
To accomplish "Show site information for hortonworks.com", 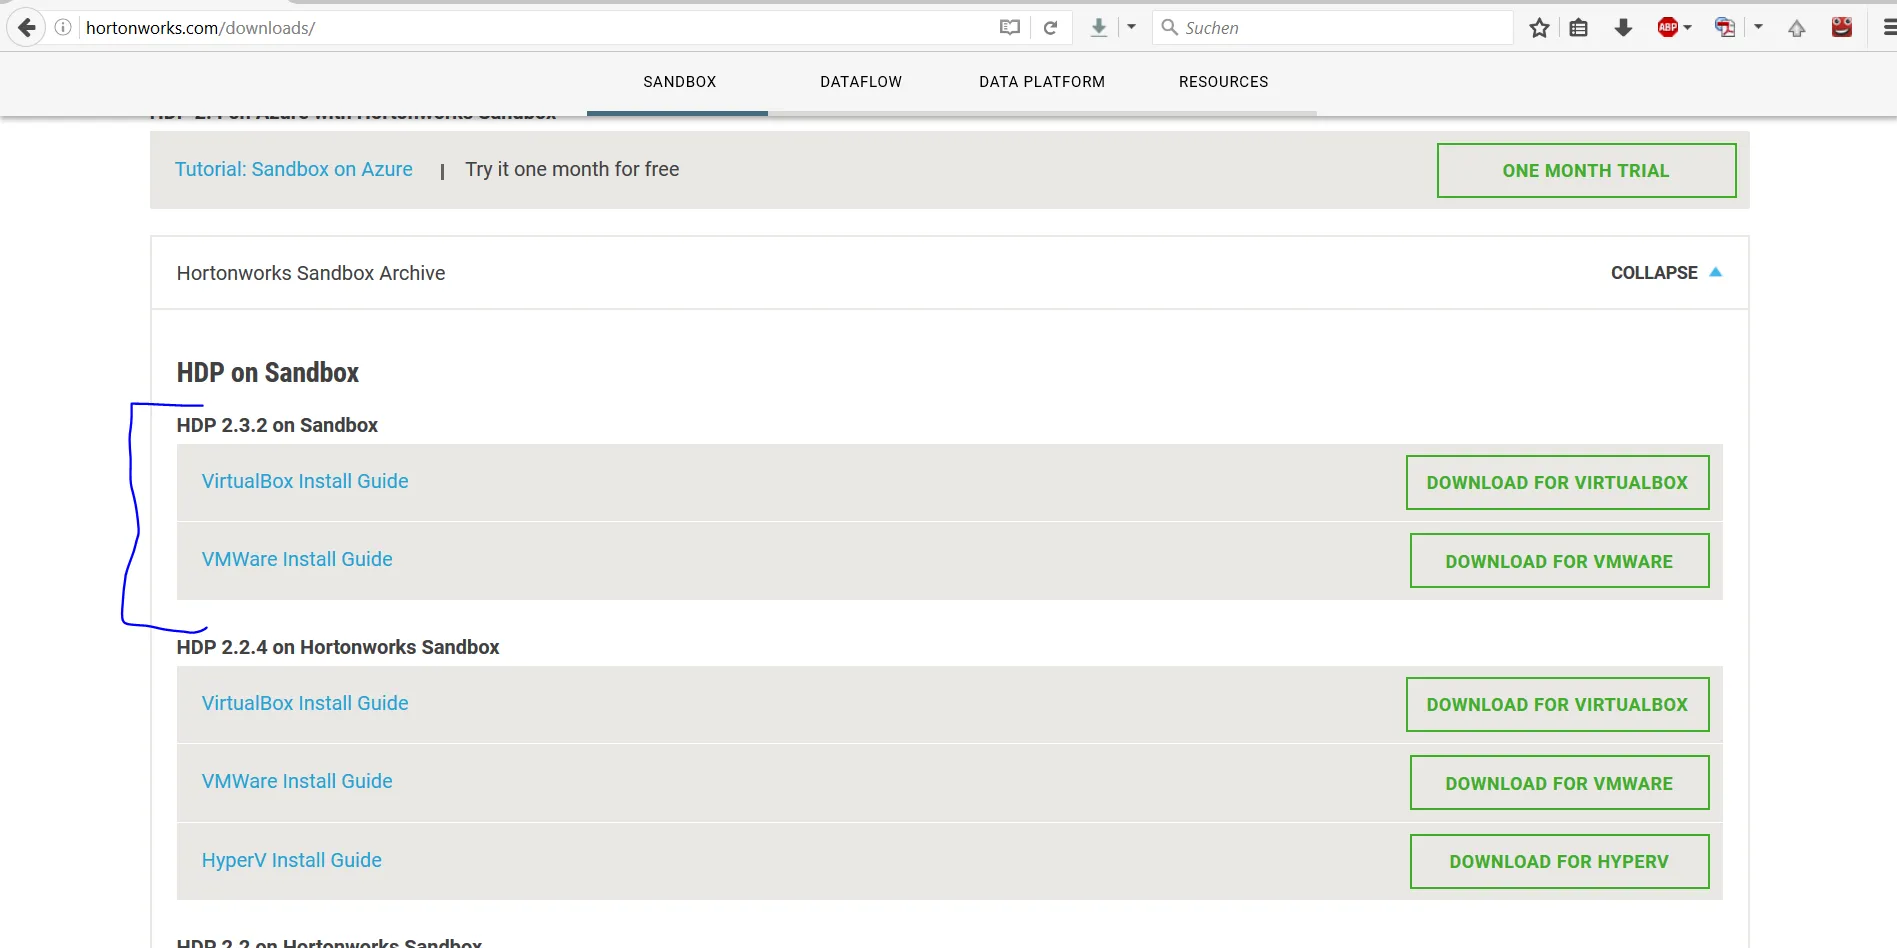I will pos(63,28).
